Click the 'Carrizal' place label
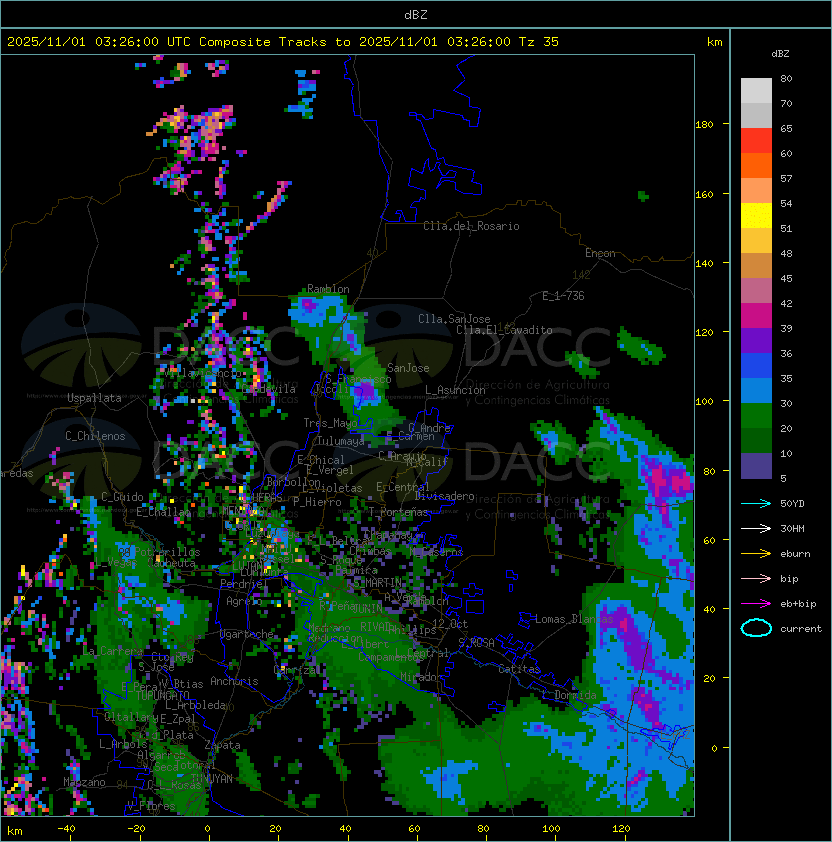 tap(297, 670)
